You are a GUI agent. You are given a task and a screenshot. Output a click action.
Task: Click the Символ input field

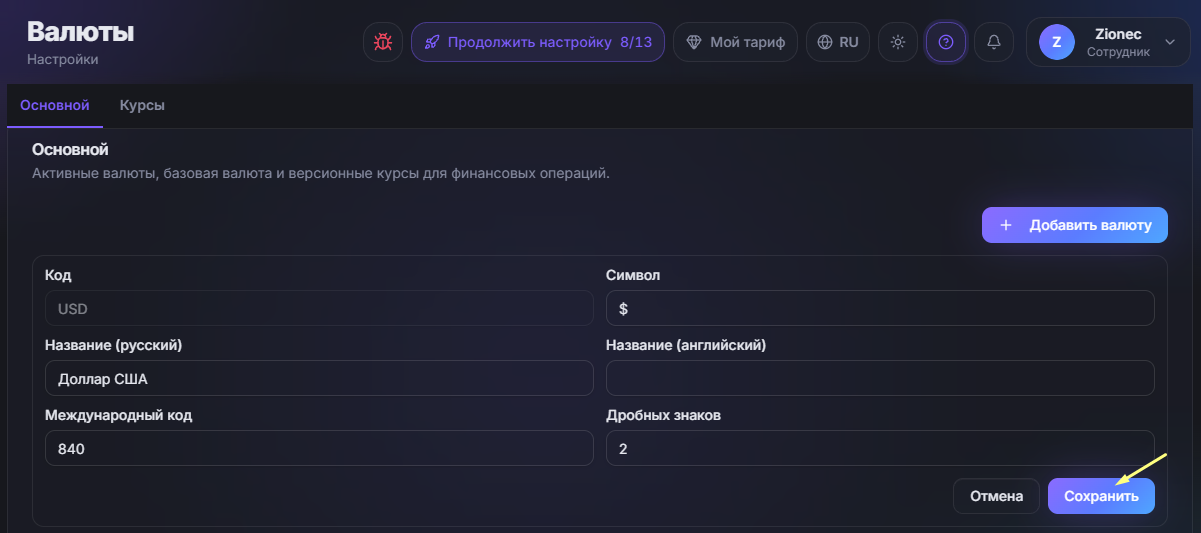click(x=880, y=308)
